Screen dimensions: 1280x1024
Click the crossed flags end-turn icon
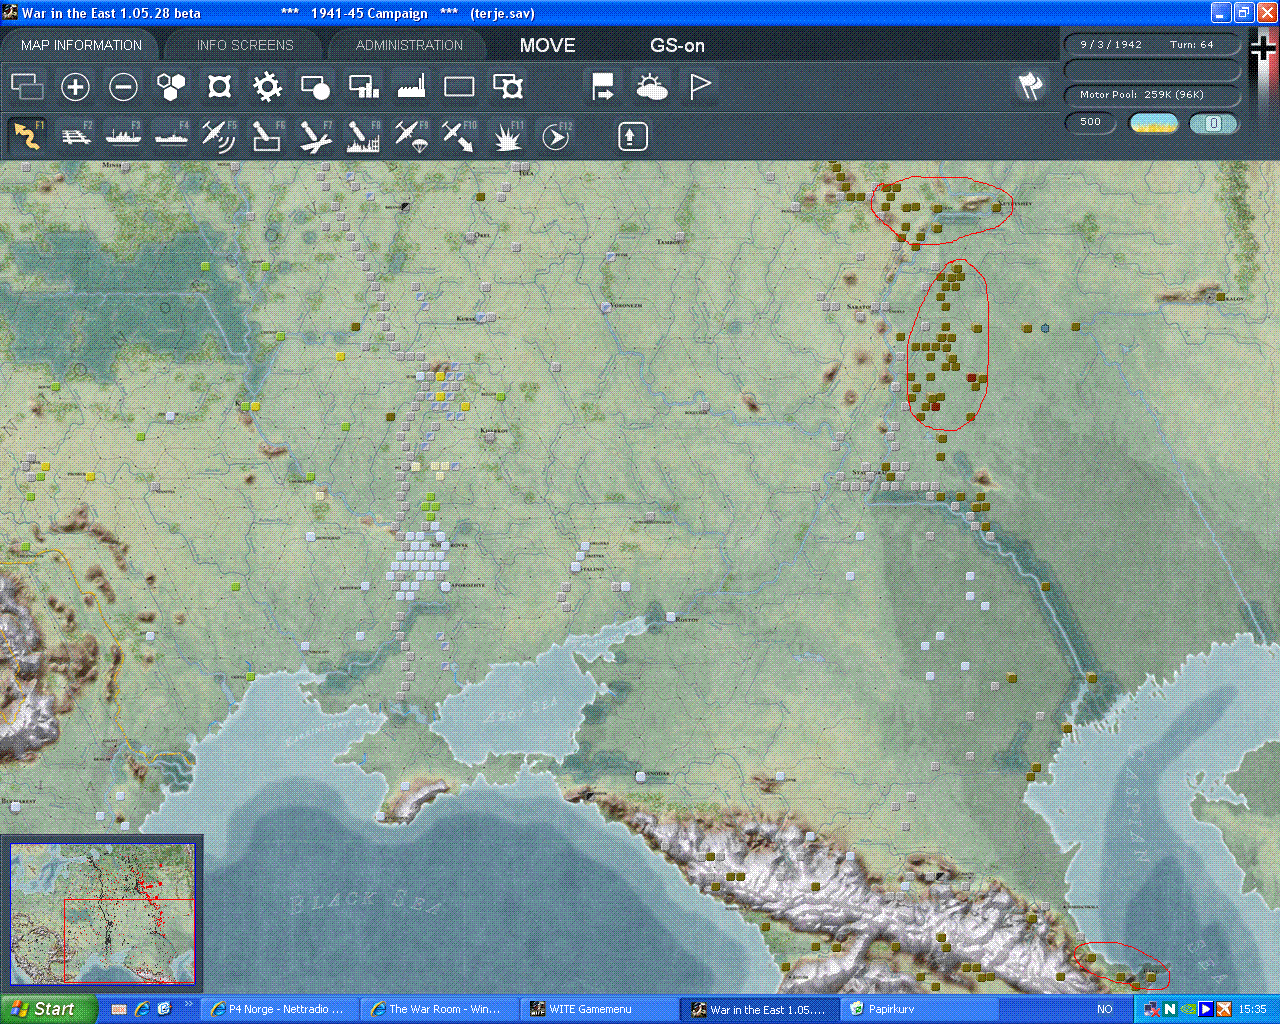click(x=1031, y=87)
